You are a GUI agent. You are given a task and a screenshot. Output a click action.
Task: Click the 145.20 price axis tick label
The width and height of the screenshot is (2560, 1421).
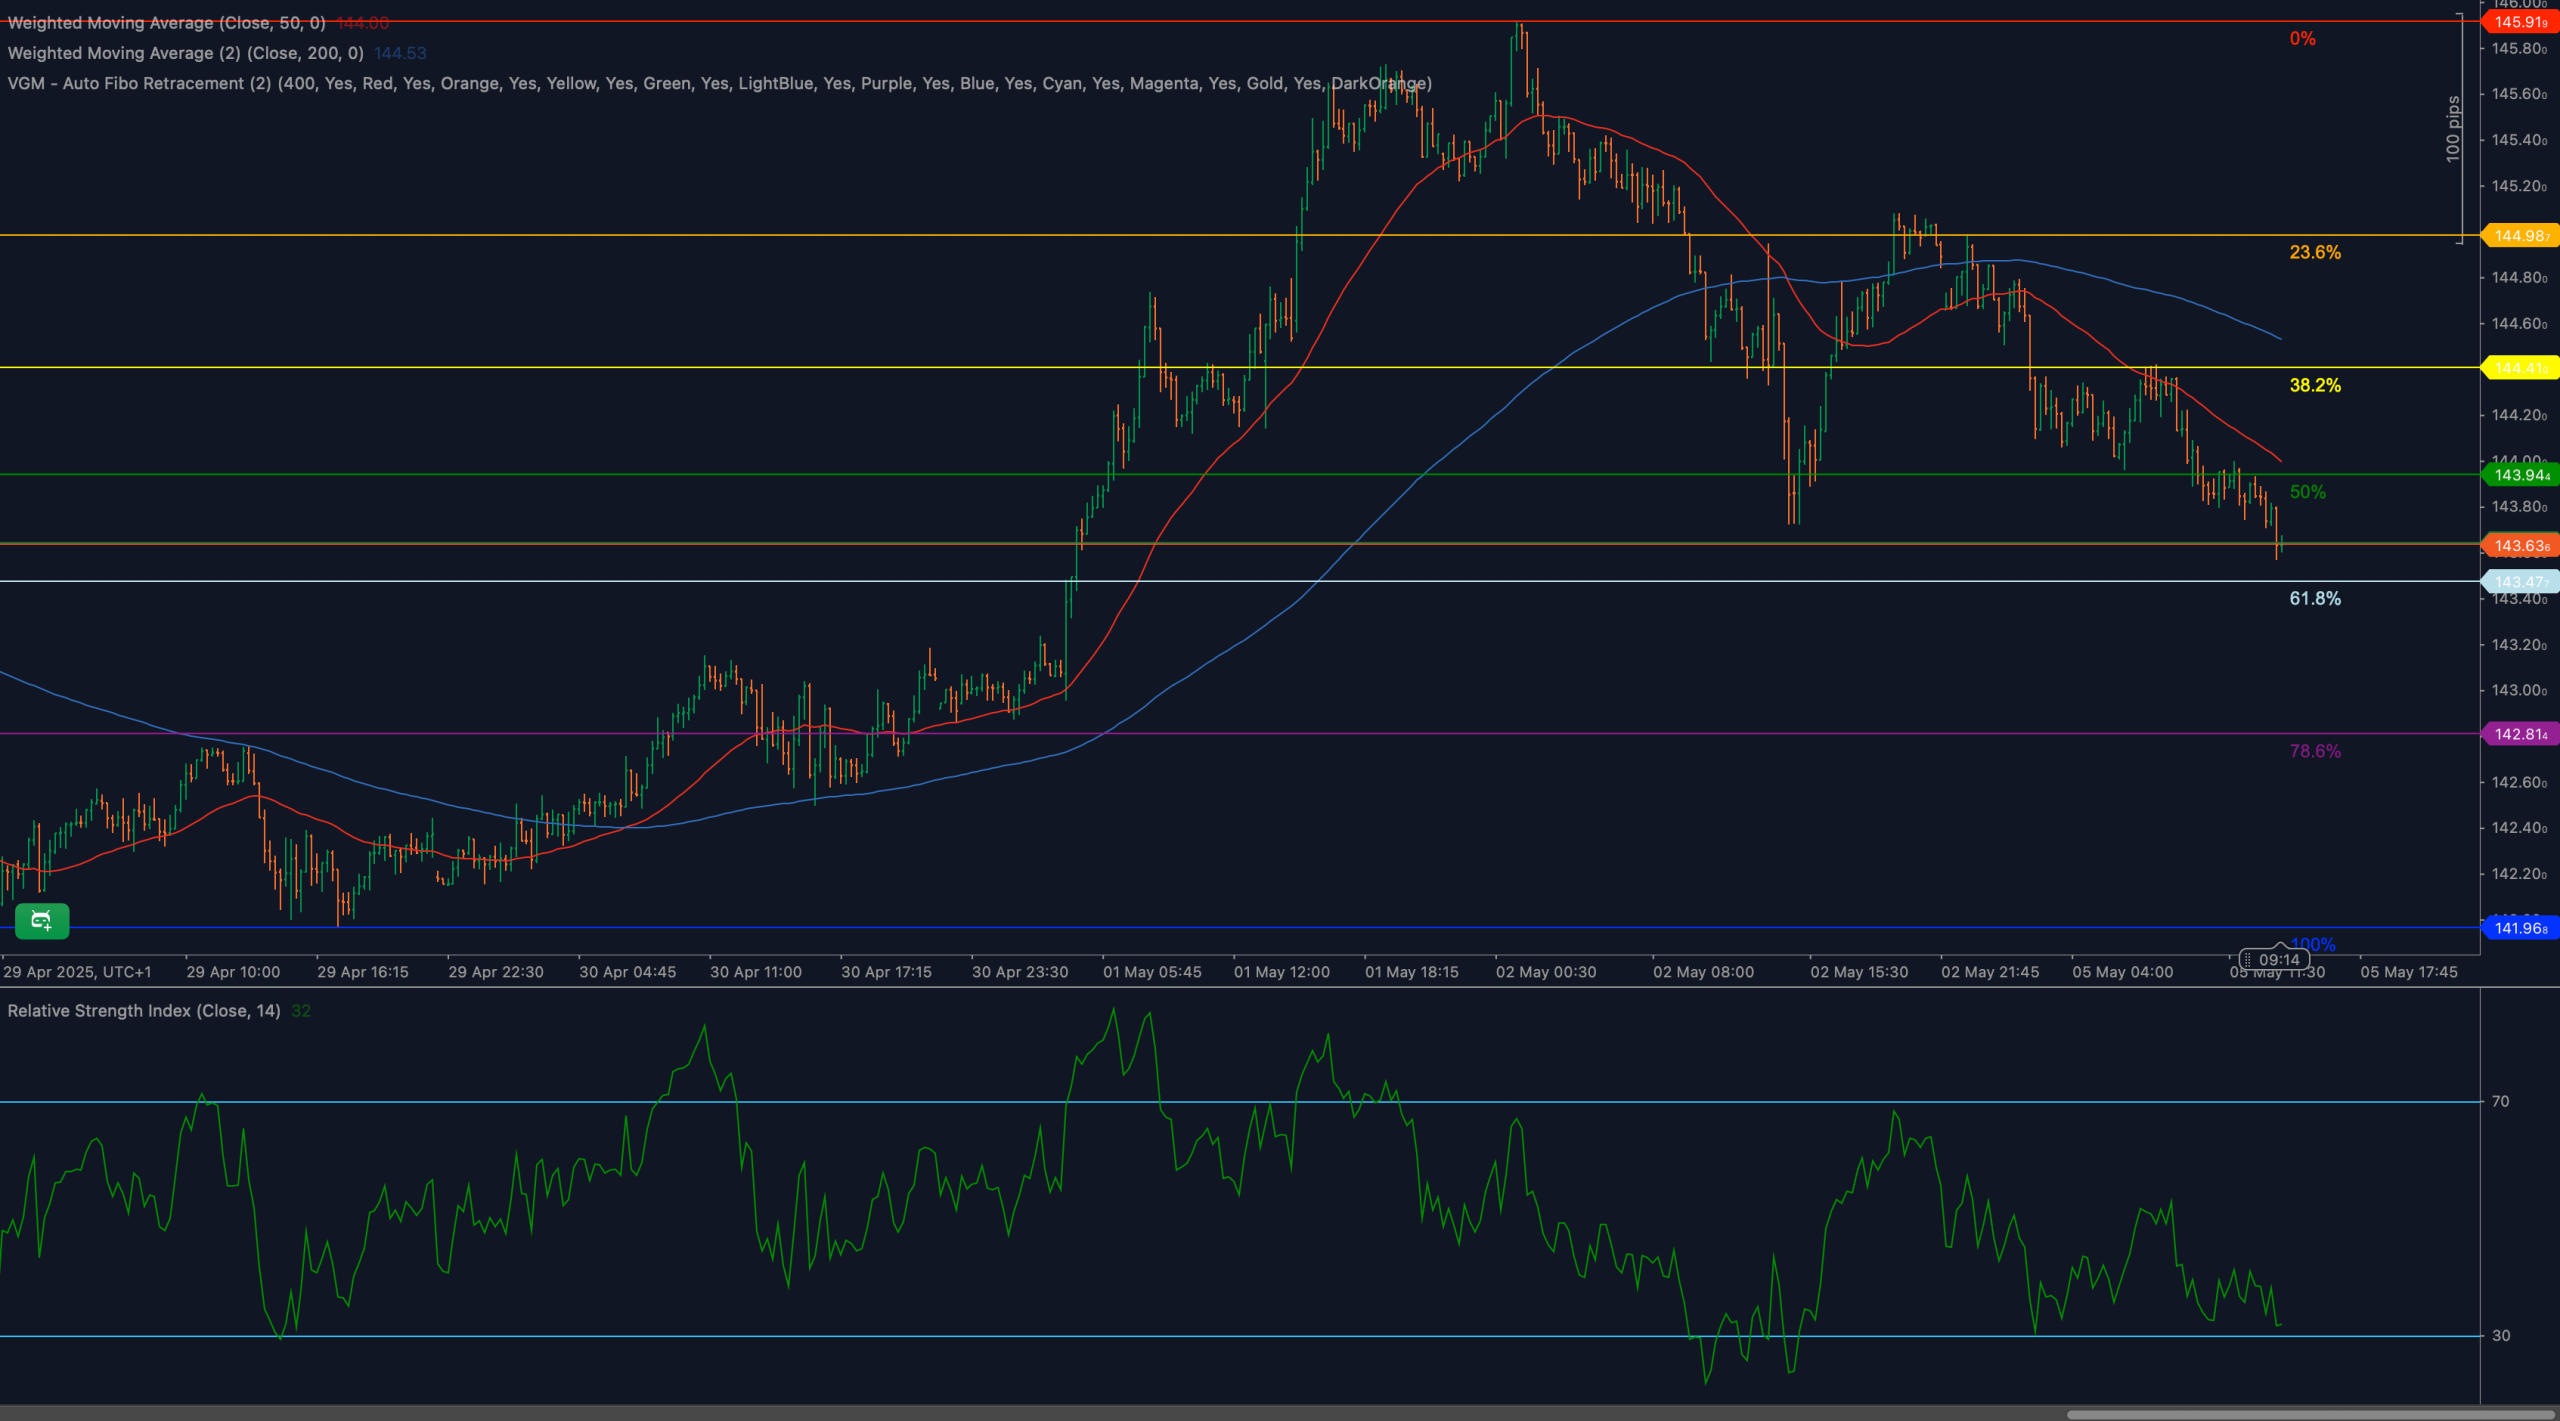(2519, 186)
